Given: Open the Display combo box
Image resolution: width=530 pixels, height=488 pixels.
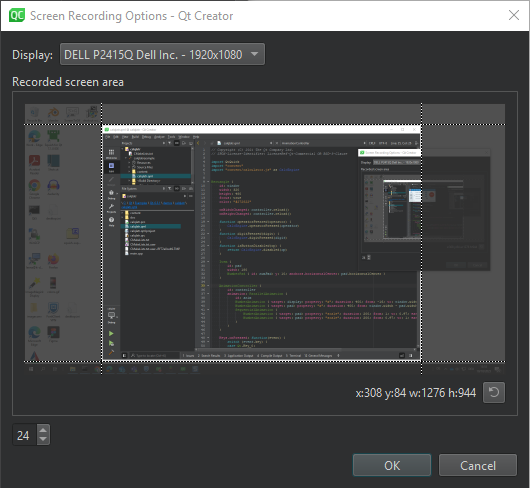Looking at the screenshot, I should pos(162,54).
